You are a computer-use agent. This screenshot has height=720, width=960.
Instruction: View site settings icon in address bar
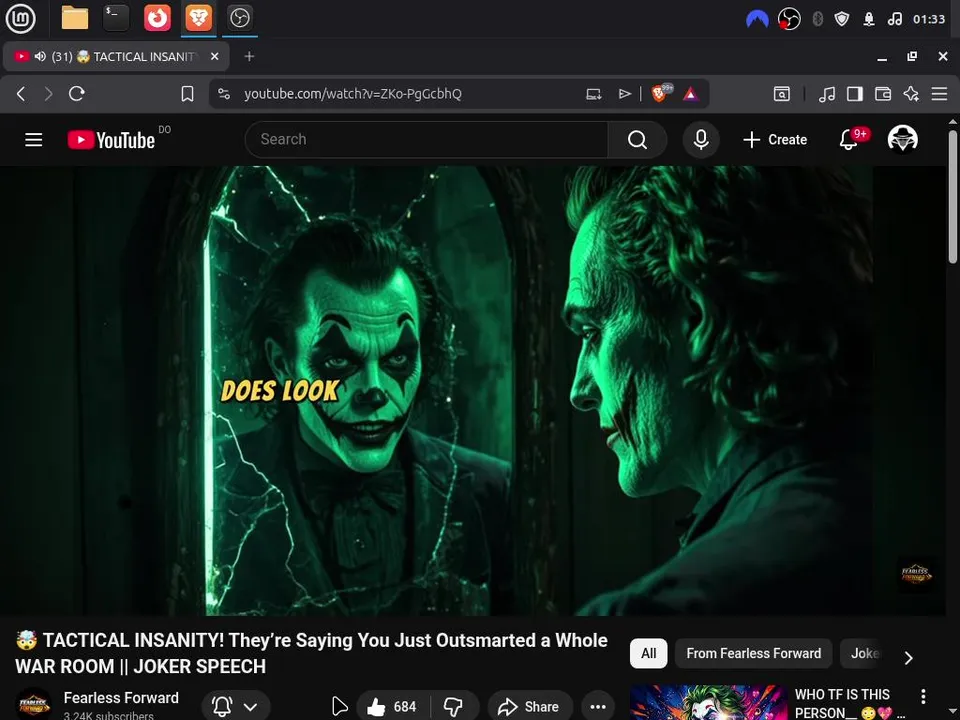tap(224, 94)
